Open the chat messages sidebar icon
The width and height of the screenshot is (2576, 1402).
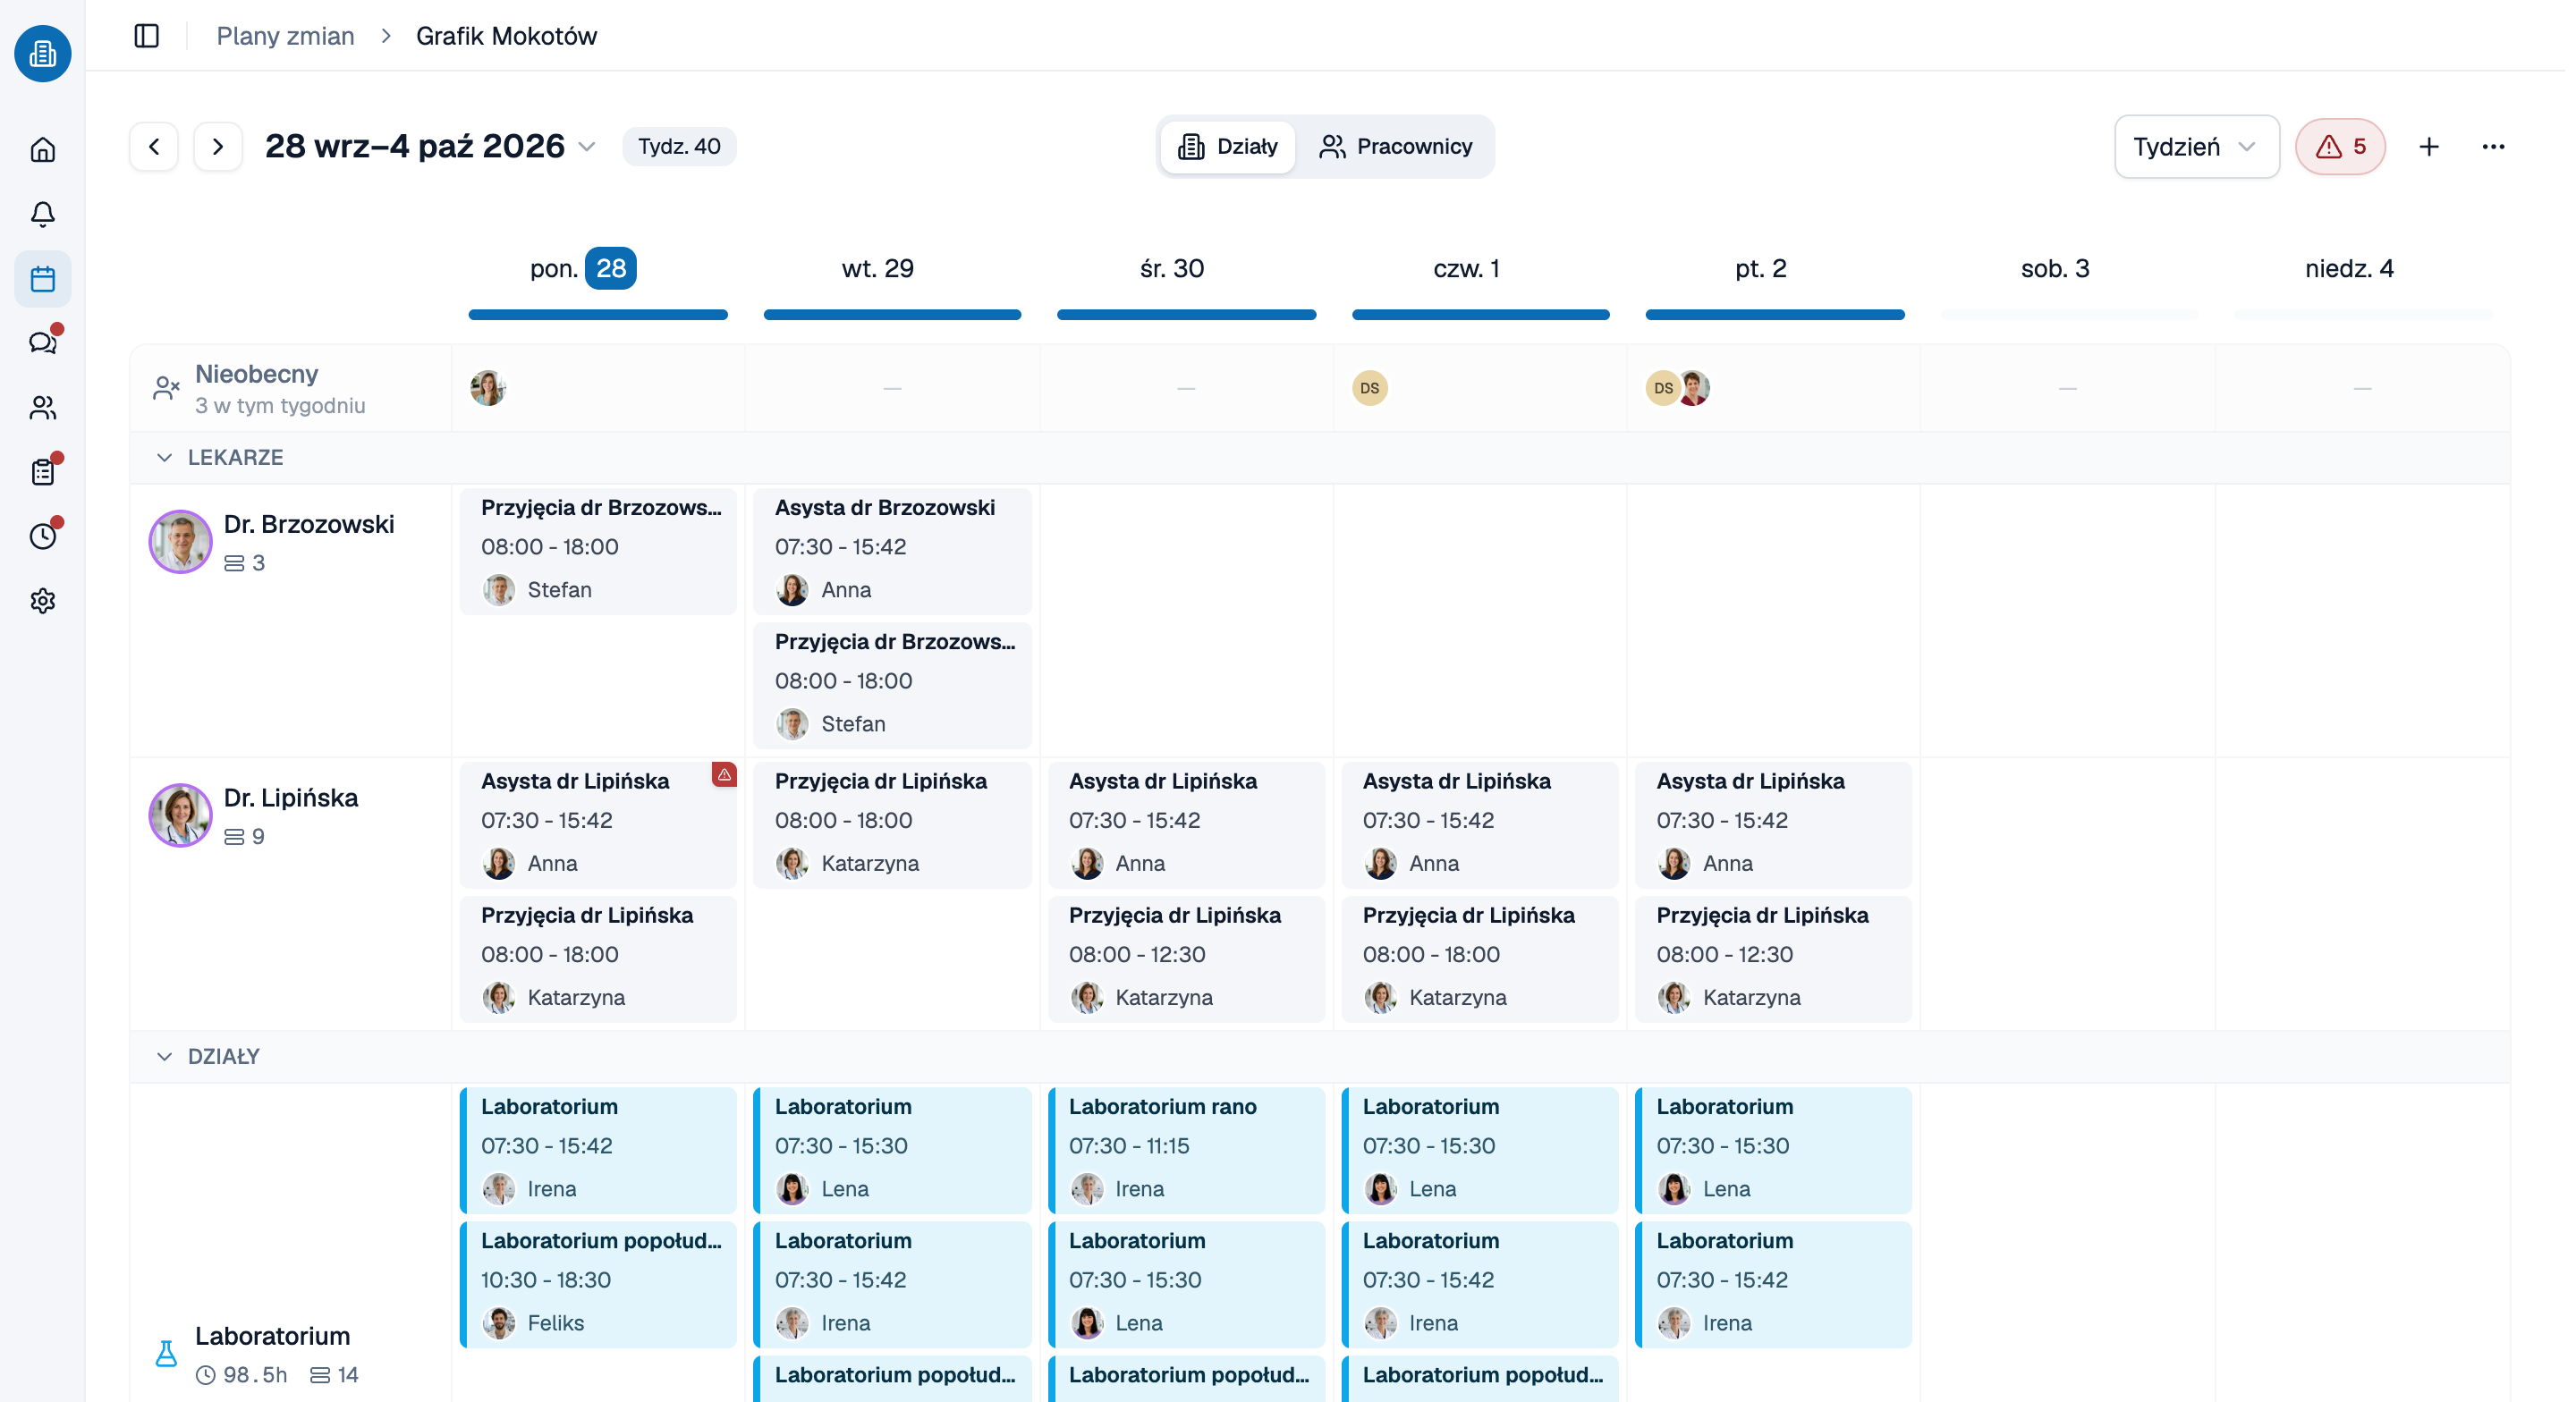tap(42, 343)
